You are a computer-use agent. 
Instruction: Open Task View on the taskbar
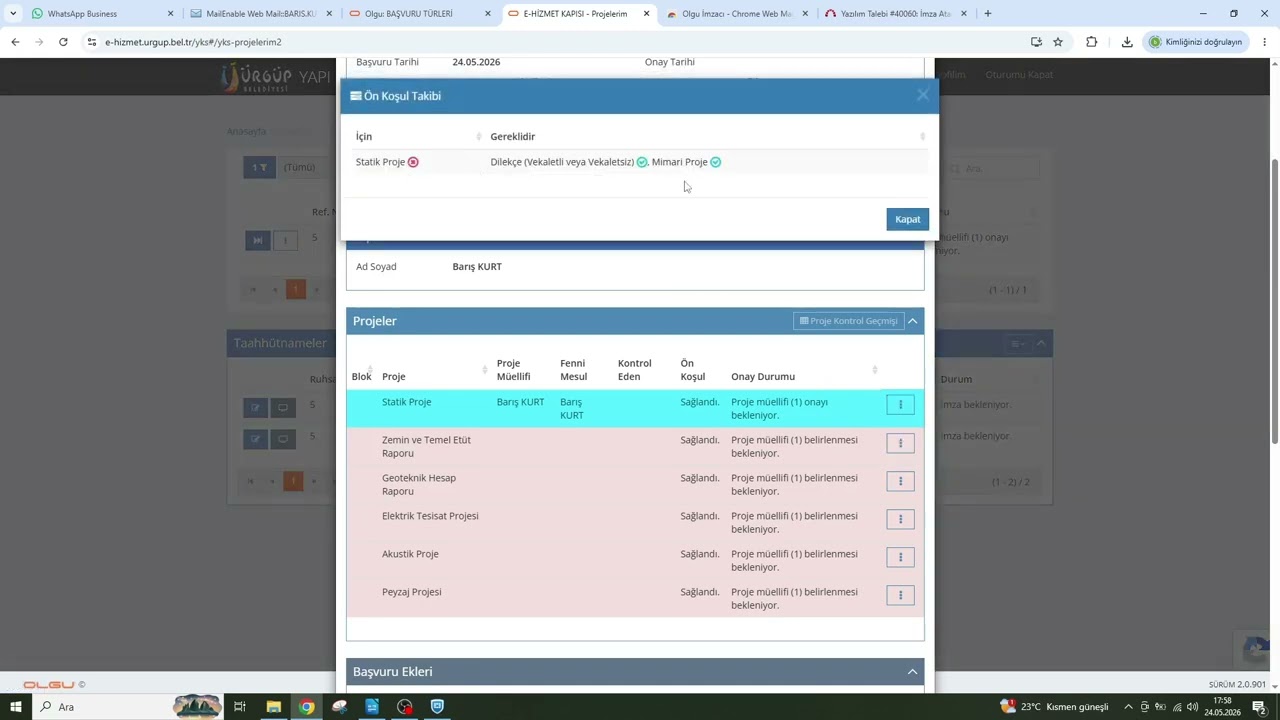click(240, 707)
